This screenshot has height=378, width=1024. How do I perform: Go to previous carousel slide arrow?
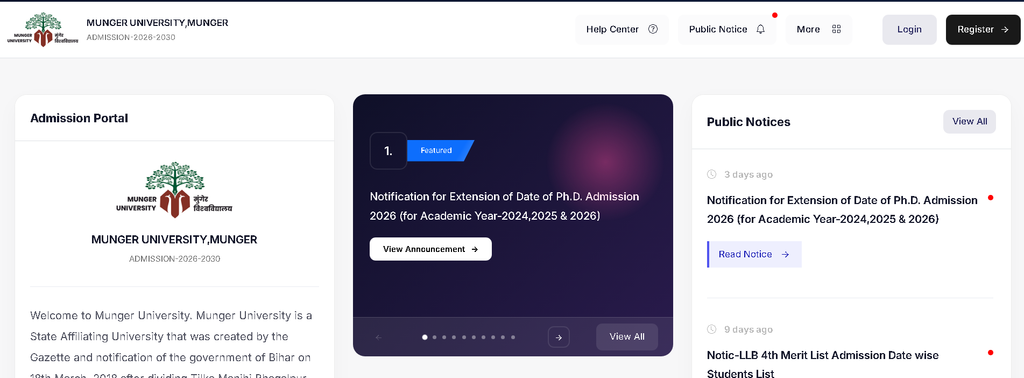(x=378, y=337)
